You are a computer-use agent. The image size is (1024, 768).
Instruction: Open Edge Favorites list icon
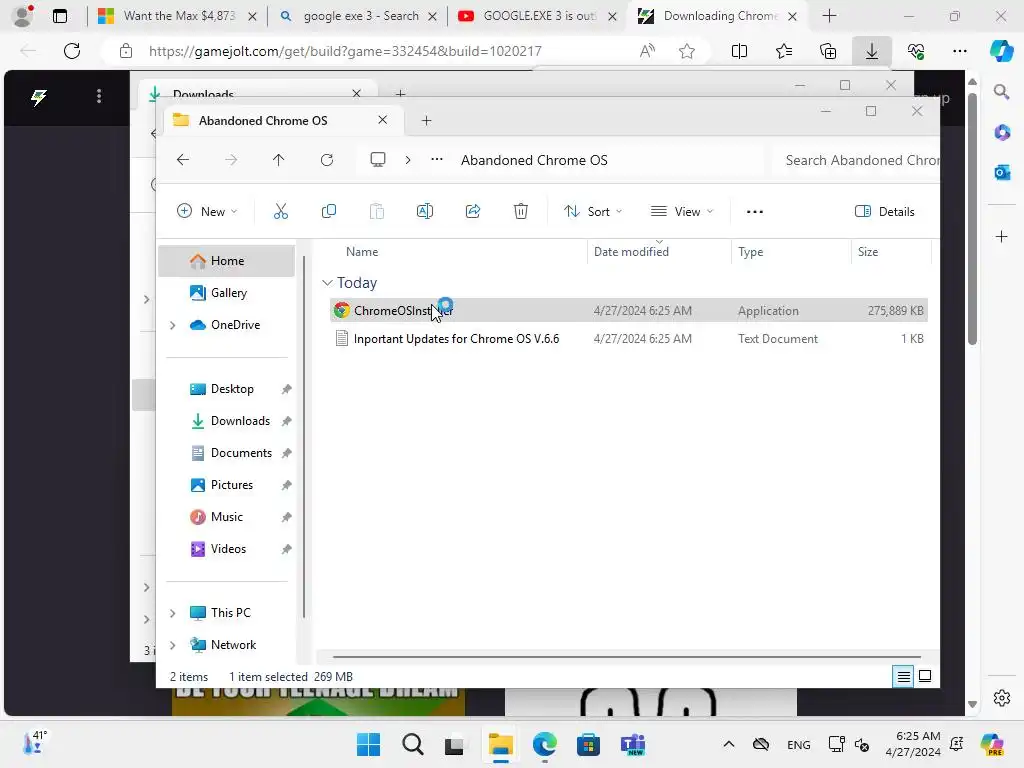[x=784, y=51]
